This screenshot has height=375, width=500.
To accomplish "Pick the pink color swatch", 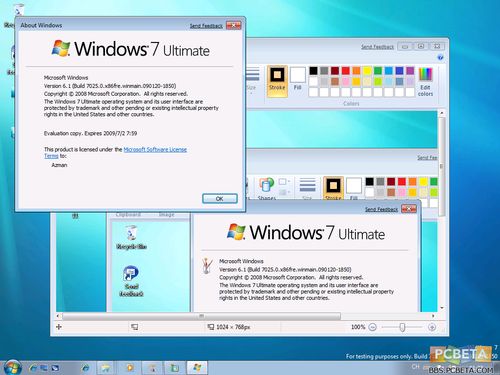I will [x=346, y=81].
